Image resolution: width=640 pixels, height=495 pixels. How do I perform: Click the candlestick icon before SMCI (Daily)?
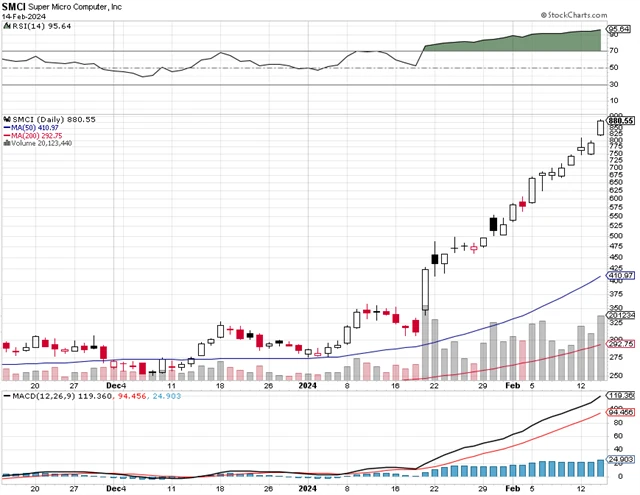pyautogui.click(x=7, y=120)
